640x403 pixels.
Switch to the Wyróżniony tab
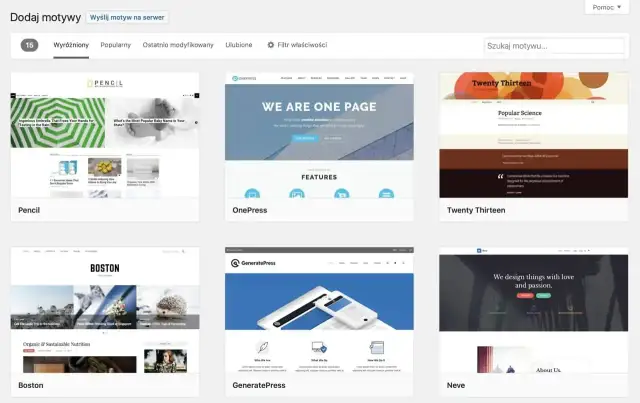(71, 45)
